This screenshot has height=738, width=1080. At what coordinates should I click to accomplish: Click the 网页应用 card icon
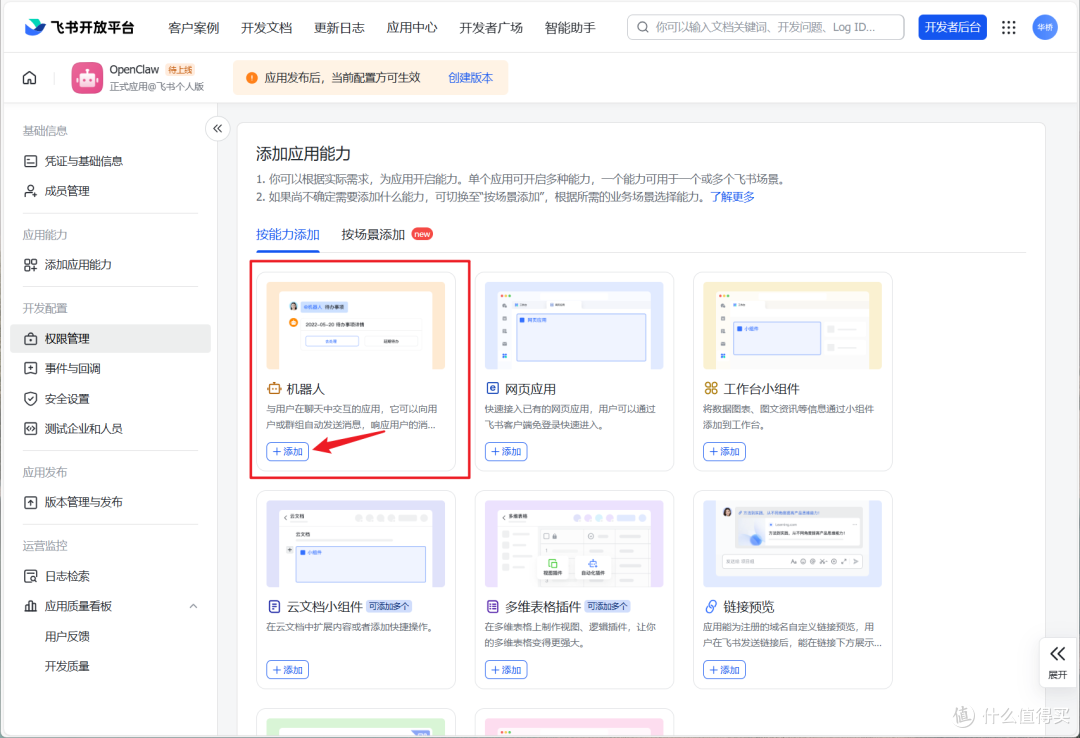point(492,389)
